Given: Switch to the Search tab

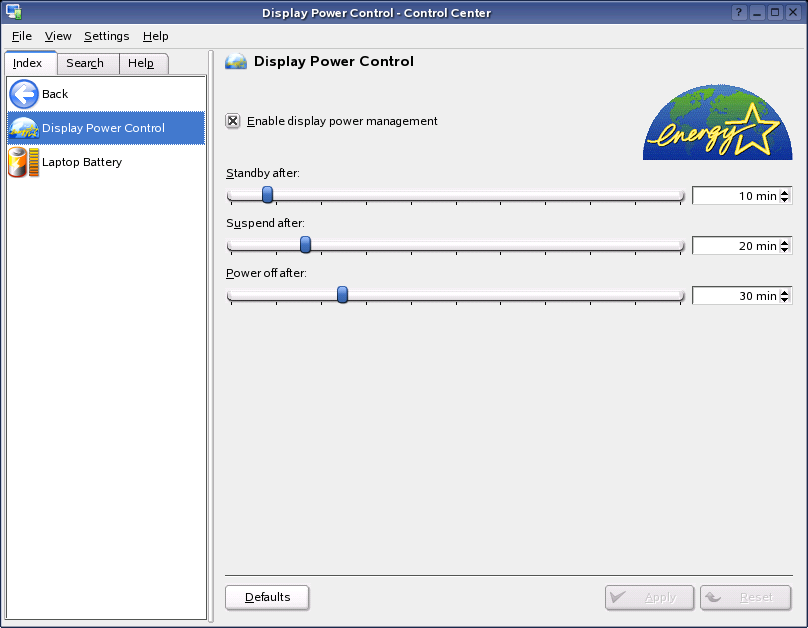Looking at the screenshot, I should point(88,63).
